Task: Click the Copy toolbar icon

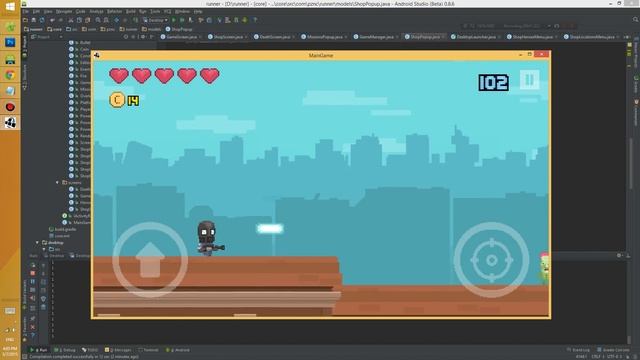Action: (x=79, y=20)
